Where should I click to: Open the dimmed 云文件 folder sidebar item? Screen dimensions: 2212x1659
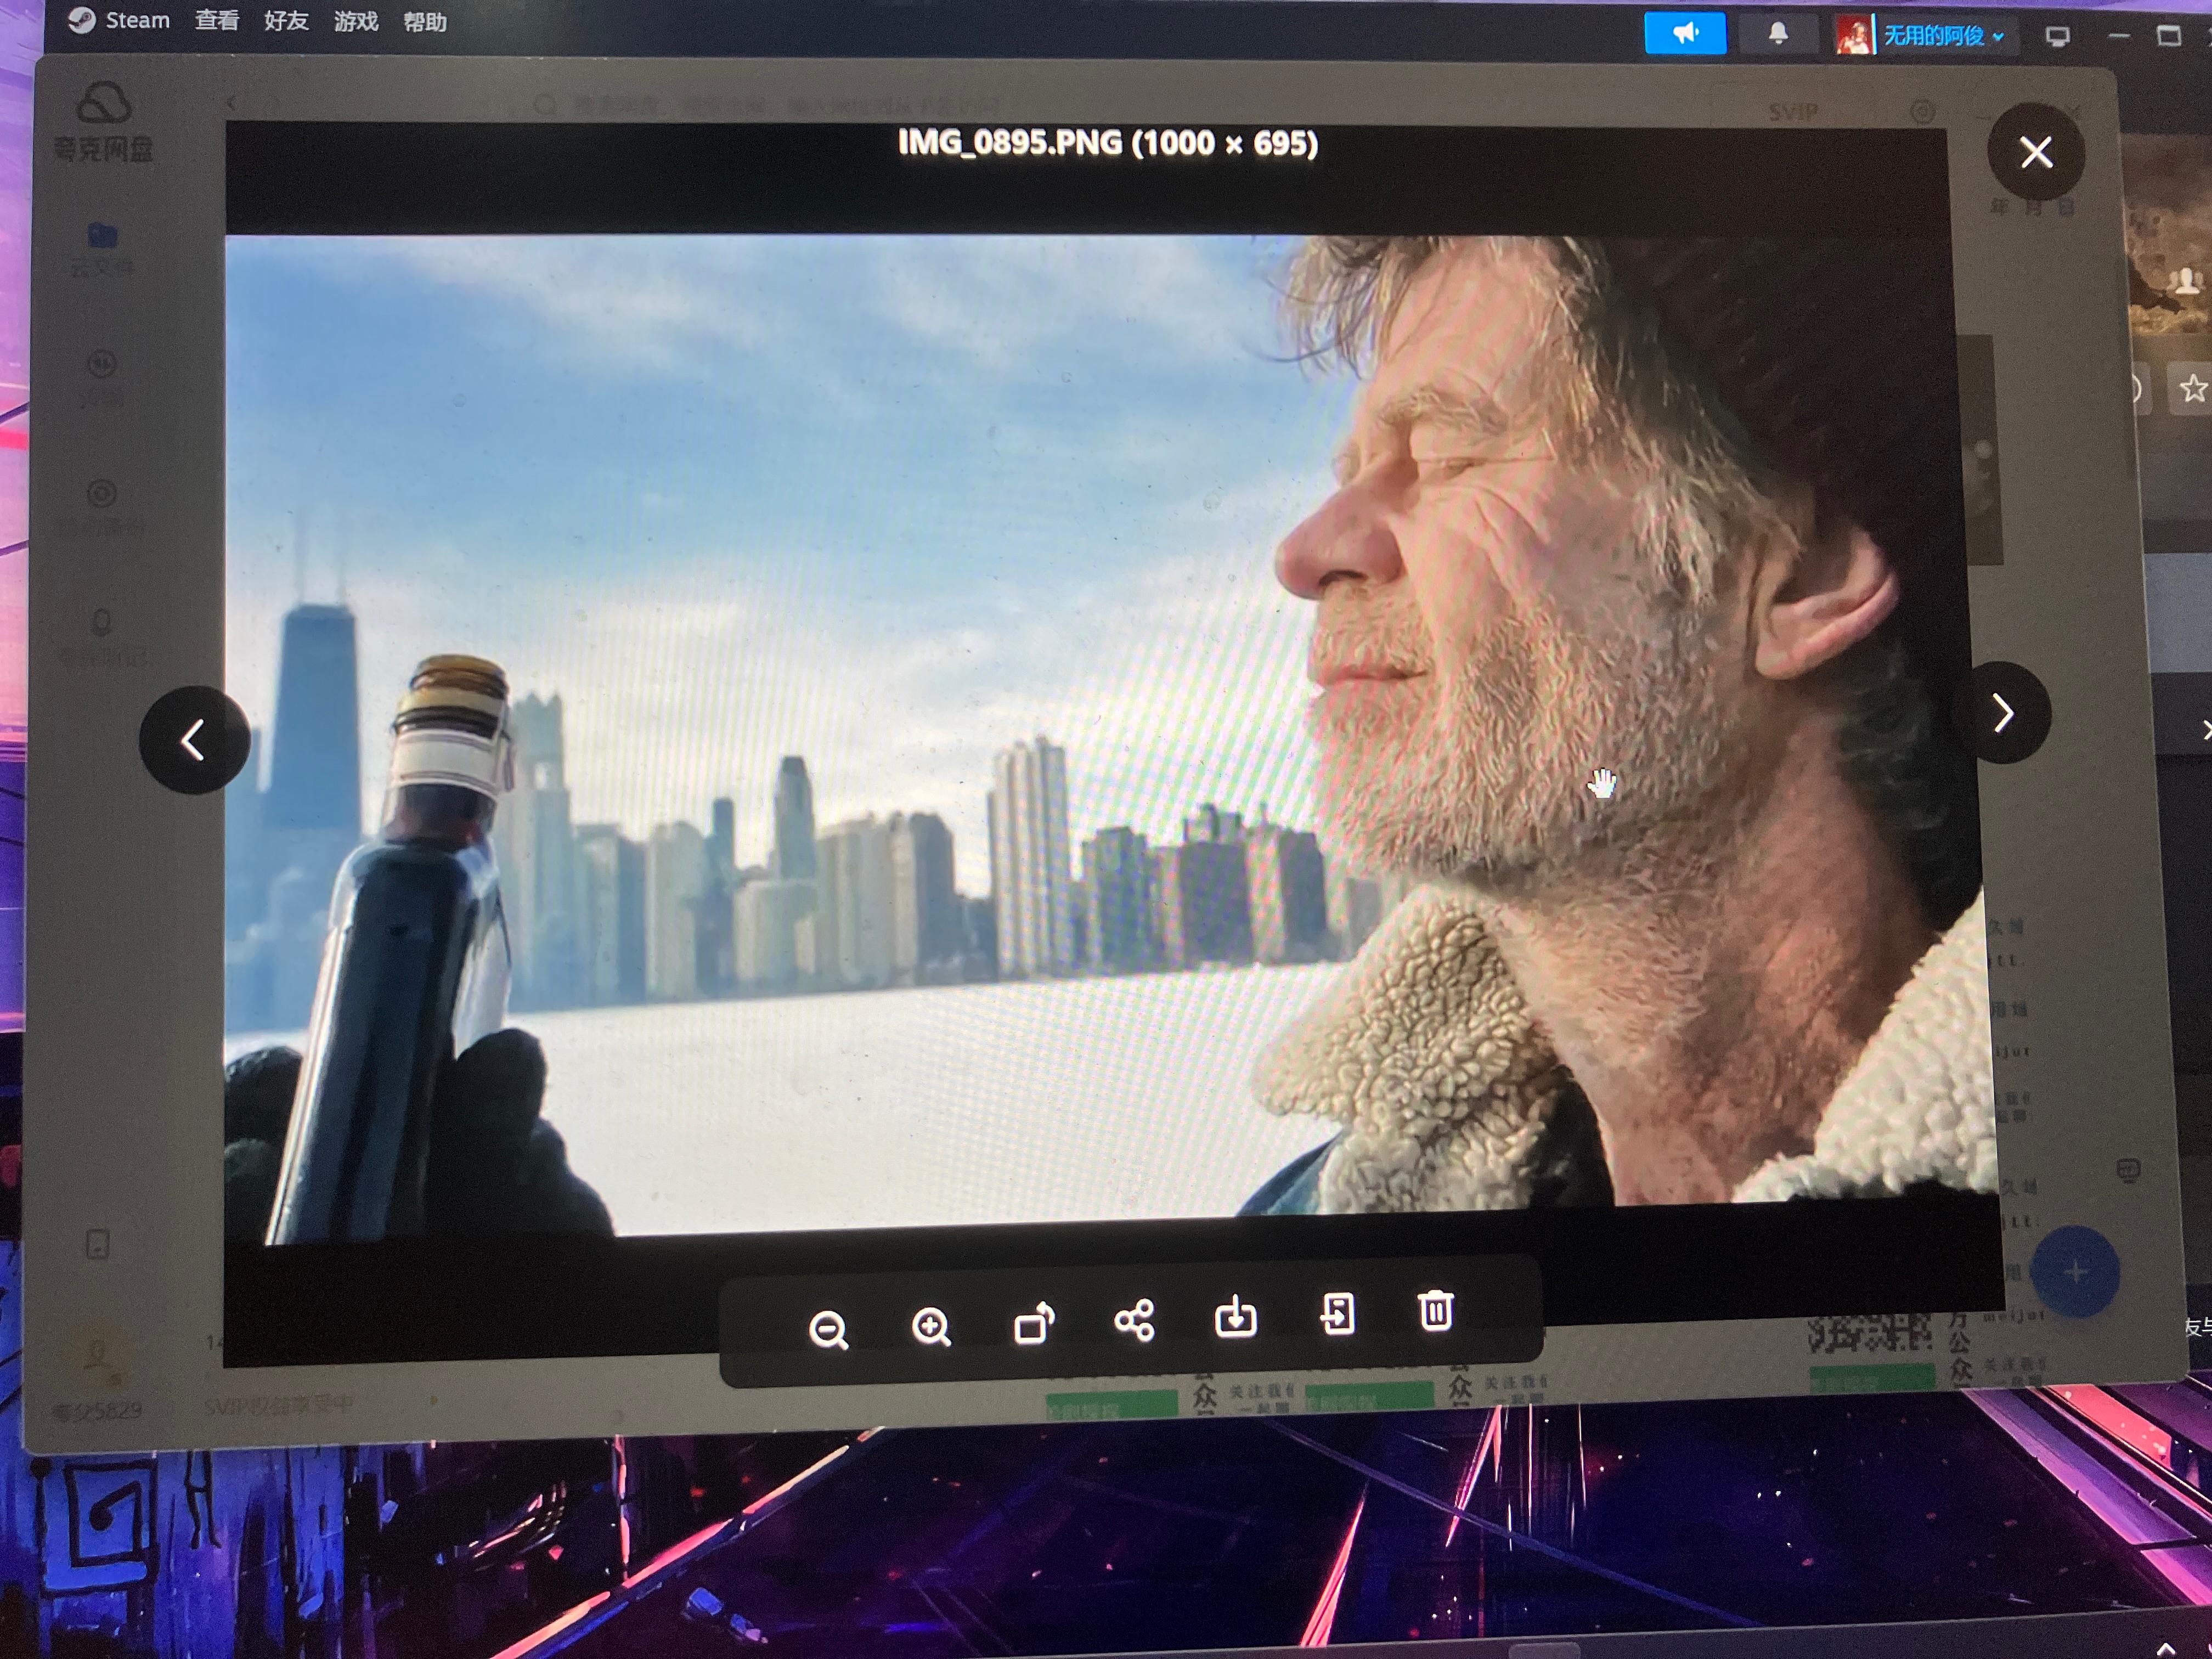click(x=102, y=250)
